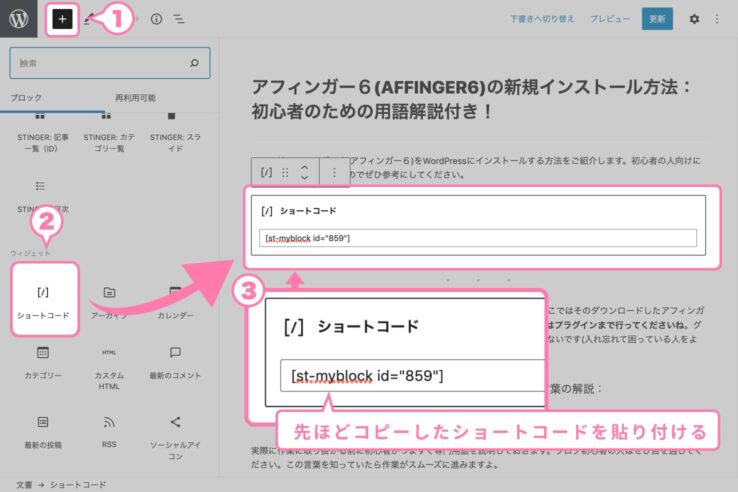Open the document info details icon
The height and width of the screenshot is (492, 738).
[156, 19]
